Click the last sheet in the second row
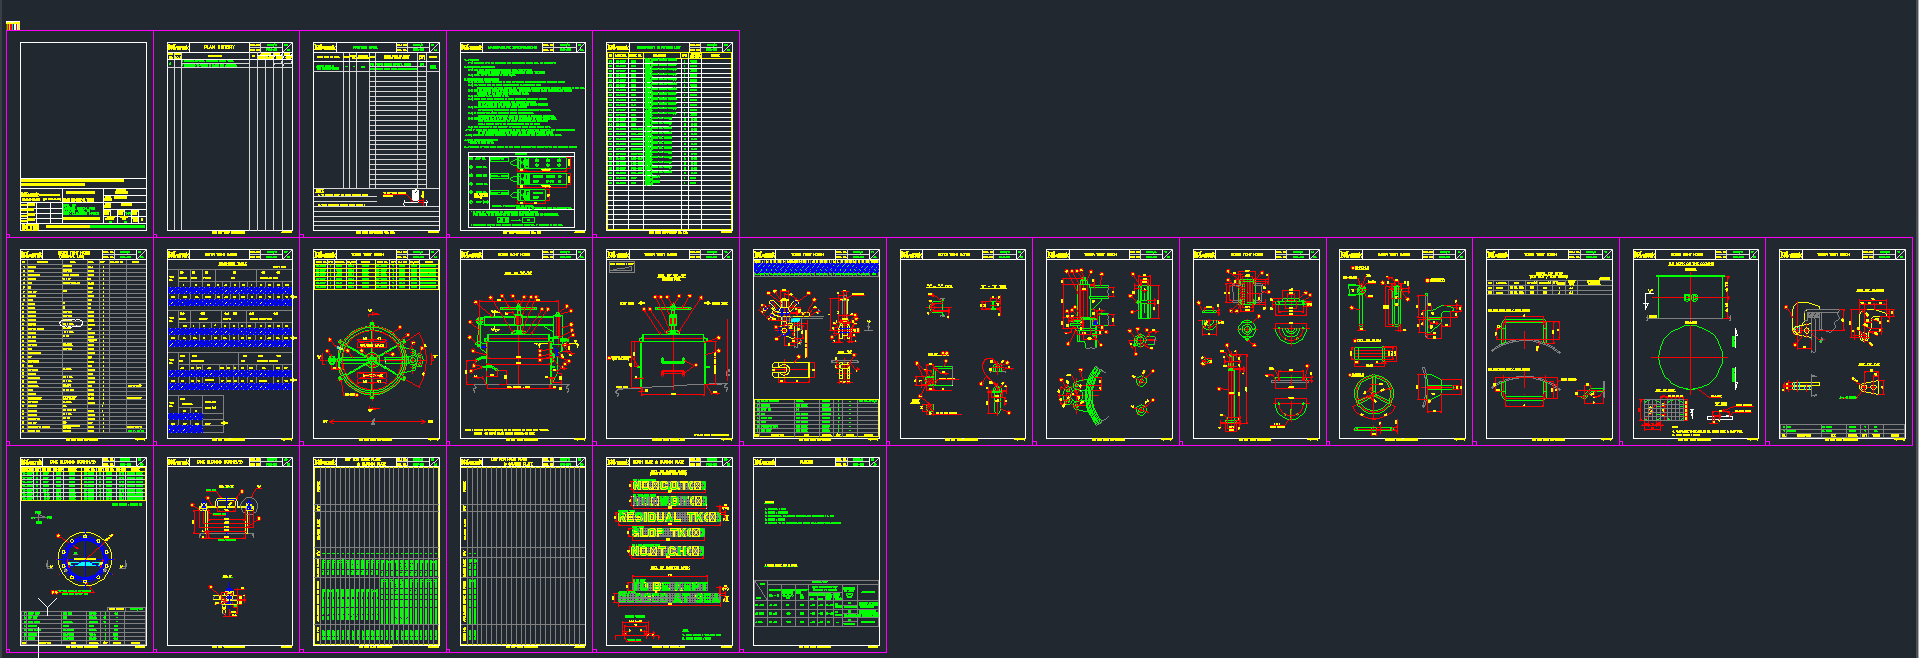Image resolution: width=1919 pixels, height=658 pixels. (1842, 344)
